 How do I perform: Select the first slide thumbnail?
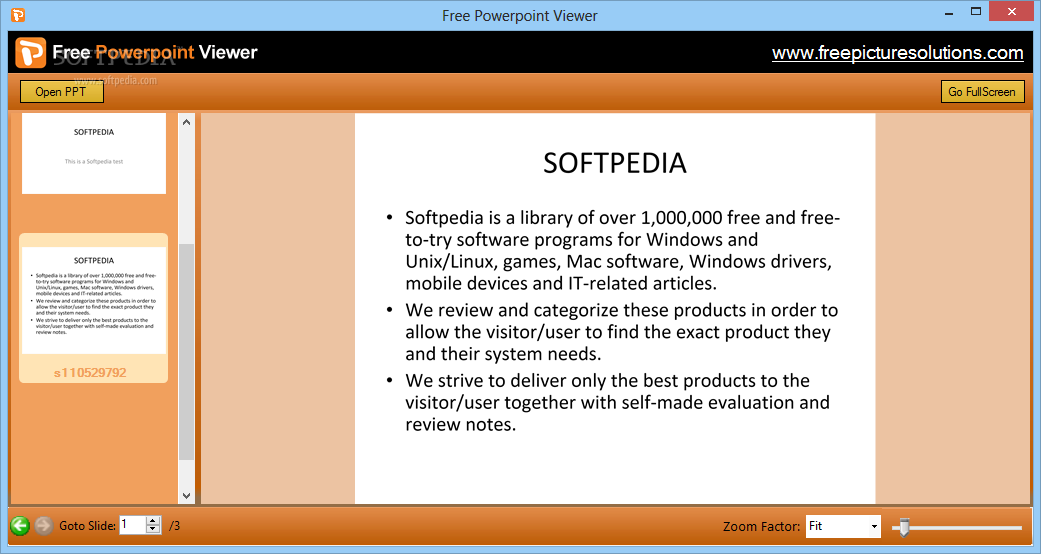coord(94,153)
